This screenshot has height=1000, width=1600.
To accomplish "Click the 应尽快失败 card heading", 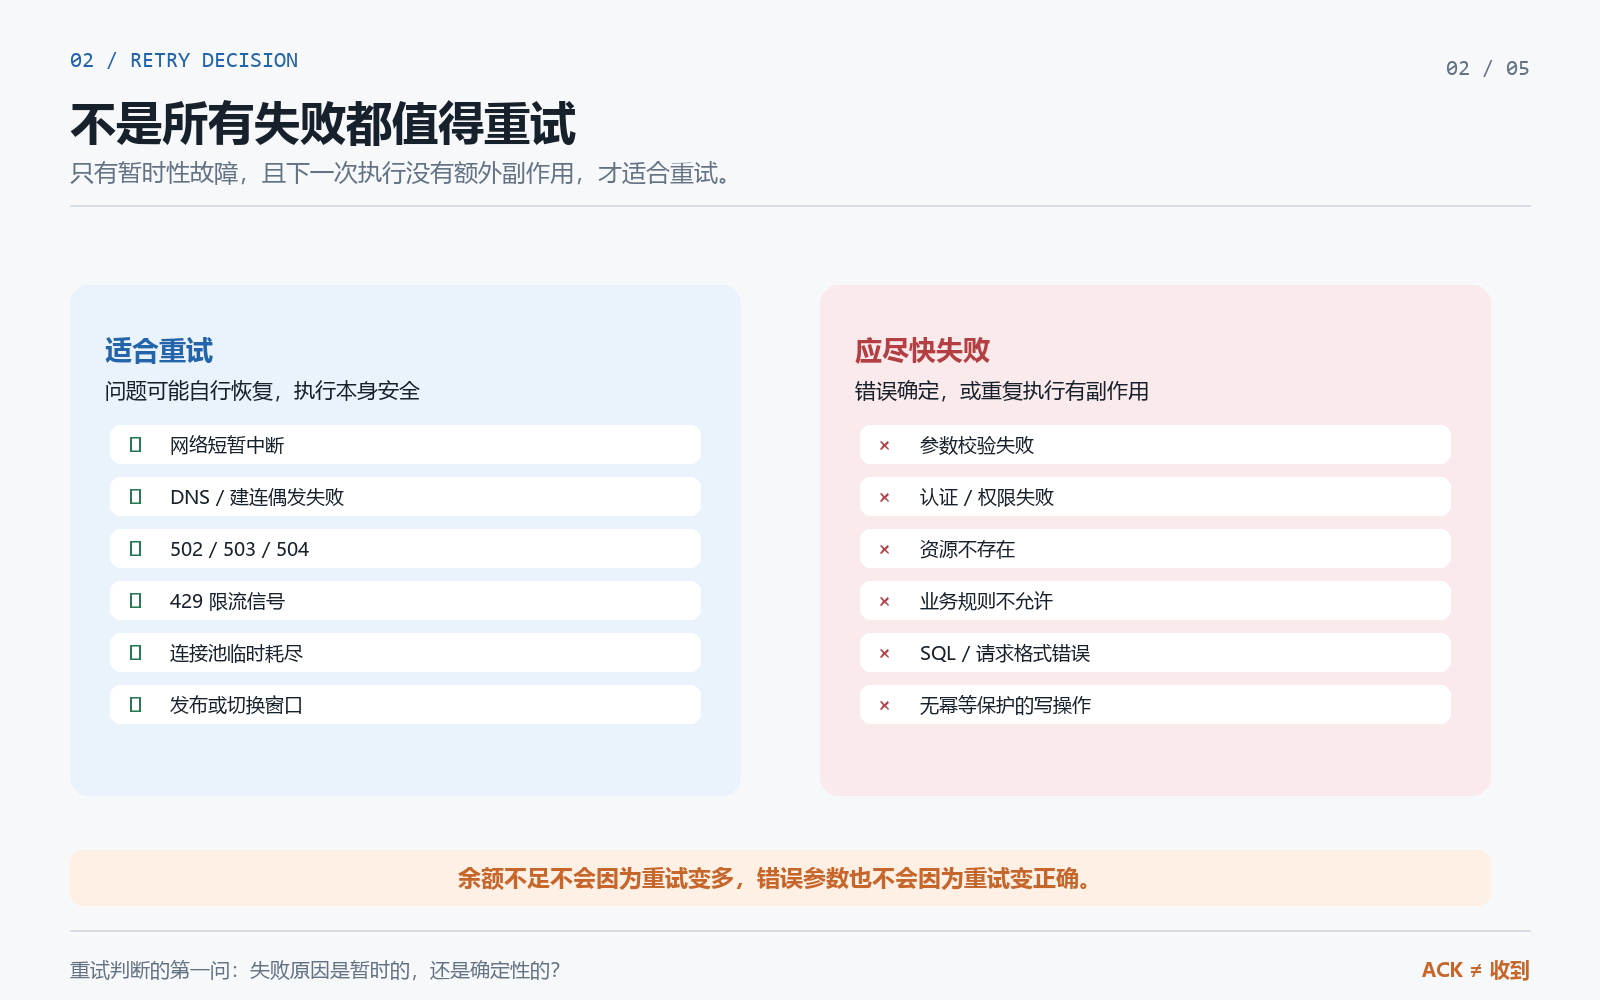I will pos(922,351).
